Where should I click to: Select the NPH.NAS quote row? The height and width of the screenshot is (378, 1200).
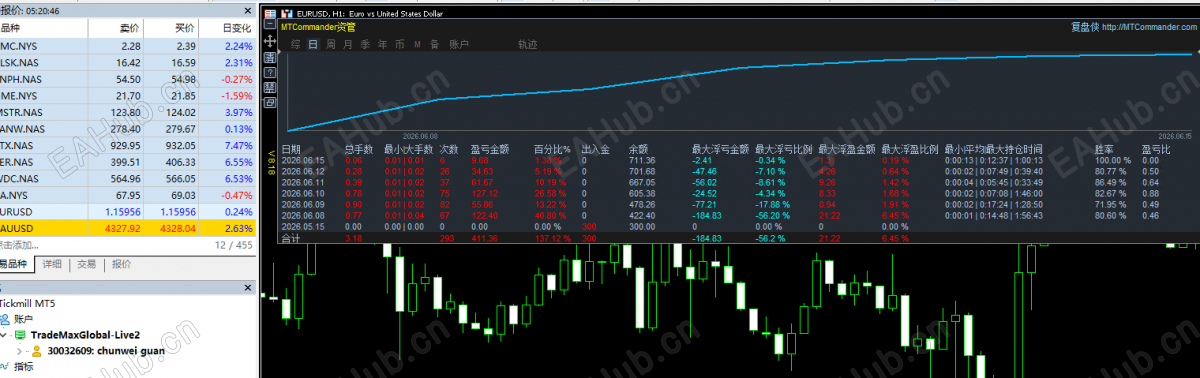[x=128, y=78]
